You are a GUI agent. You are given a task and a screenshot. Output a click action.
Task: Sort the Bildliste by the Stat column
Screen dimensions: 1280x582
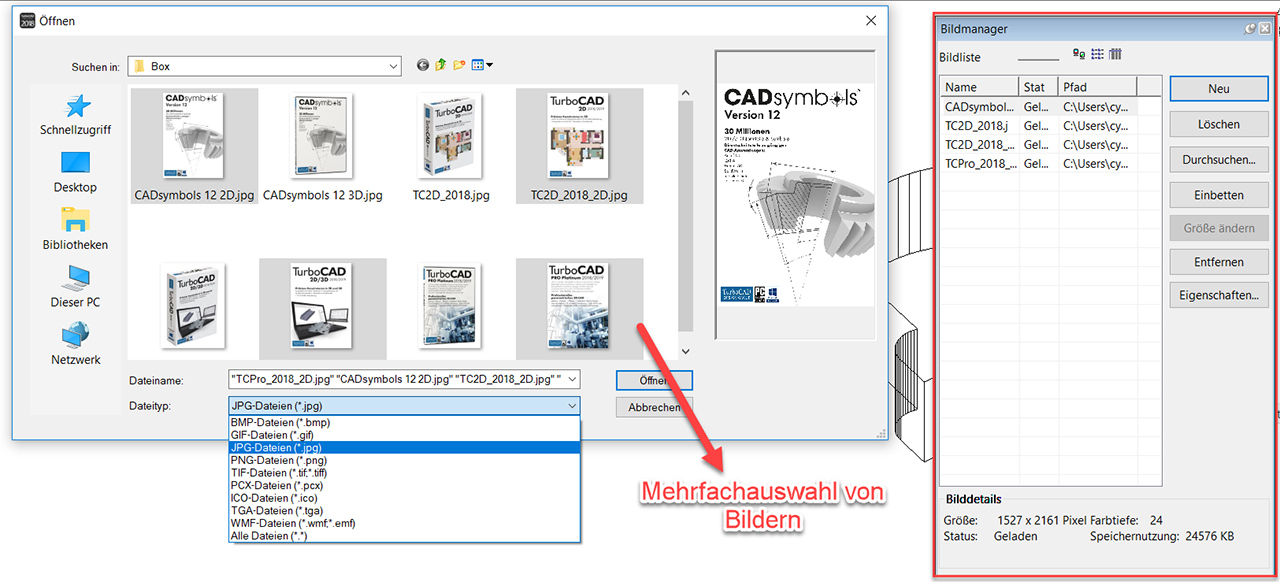click(1039, 87)
